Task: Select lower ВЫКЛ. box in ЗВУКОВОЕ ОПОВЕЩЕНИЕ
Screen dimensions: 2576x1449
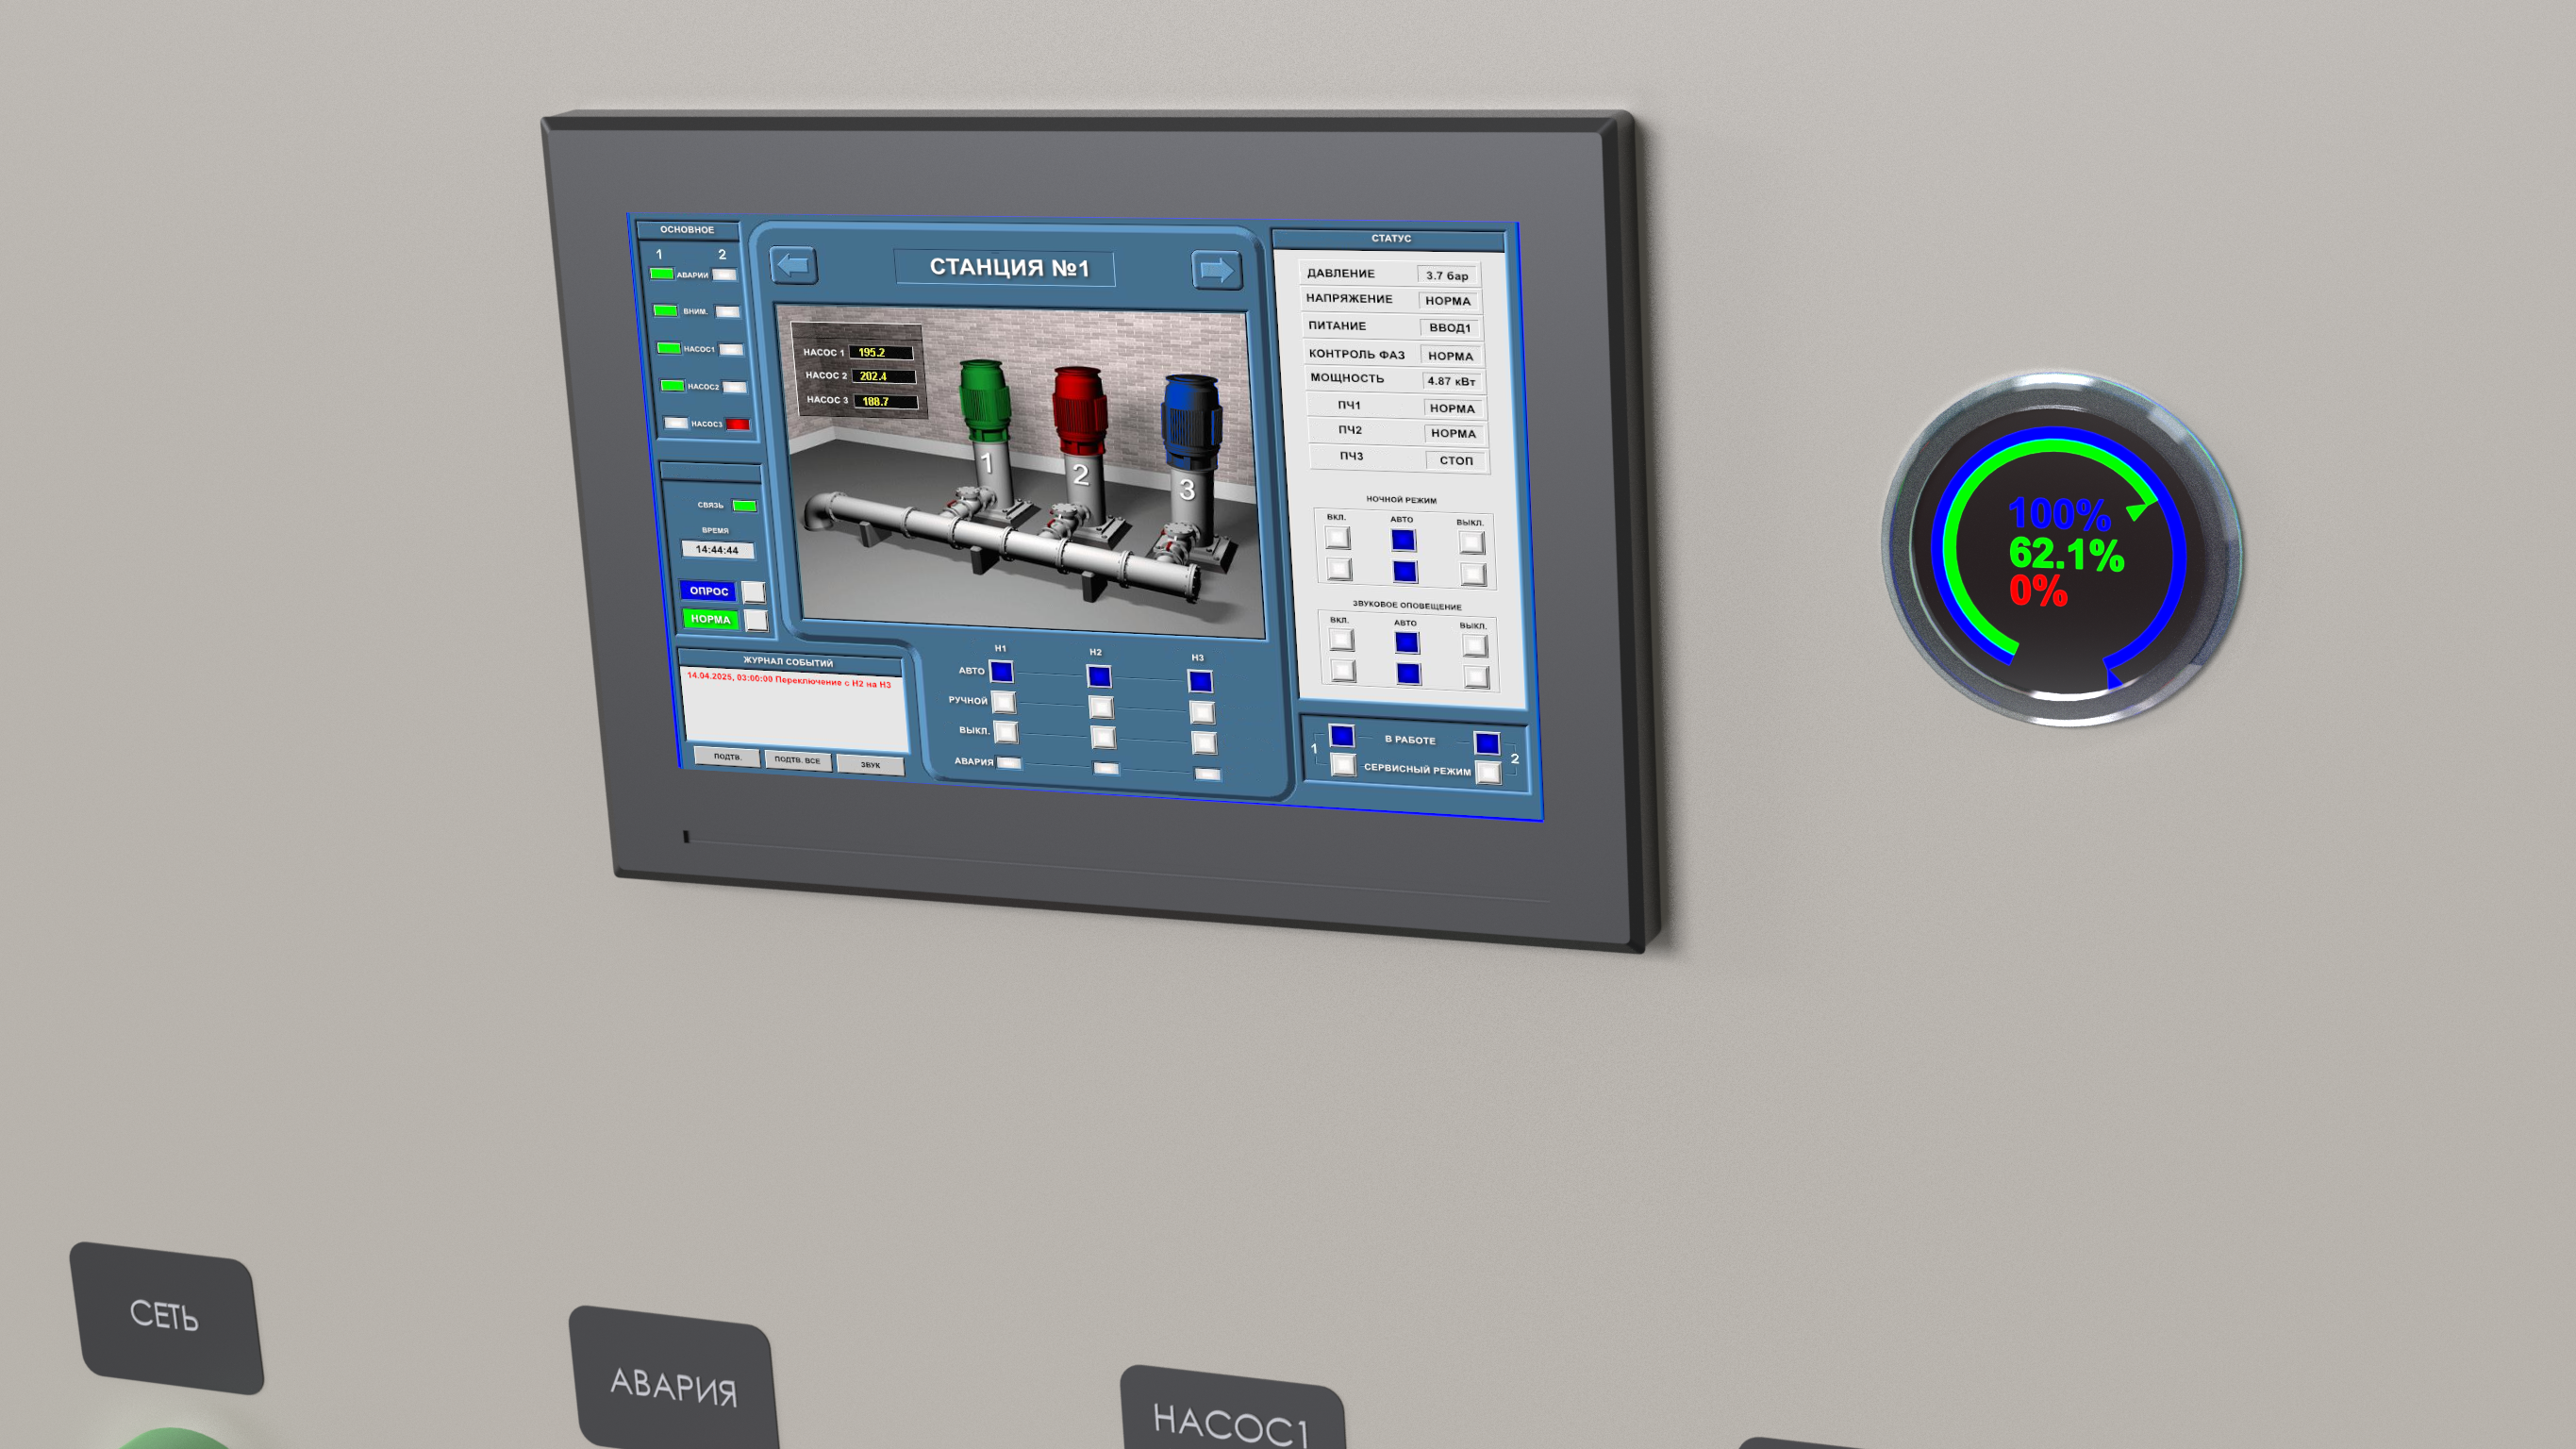Action: coord(1477,677)
